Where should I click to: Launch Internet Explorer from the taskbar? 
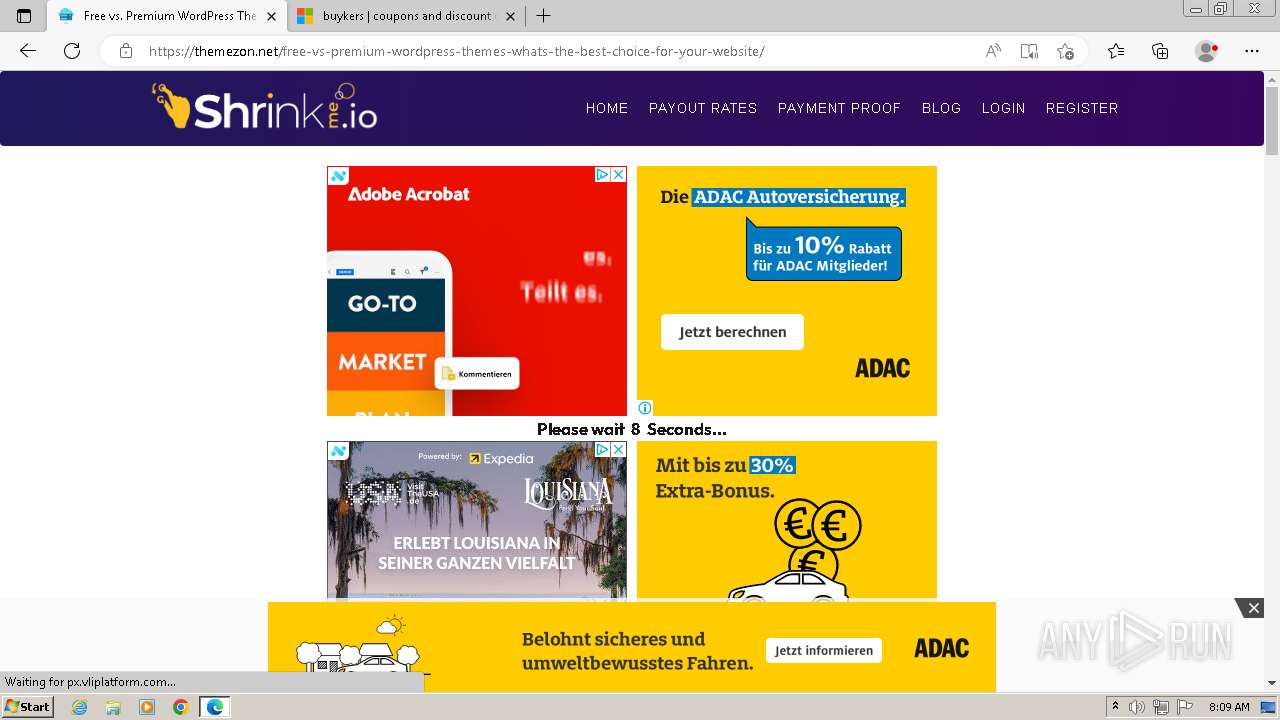point(79,707)
